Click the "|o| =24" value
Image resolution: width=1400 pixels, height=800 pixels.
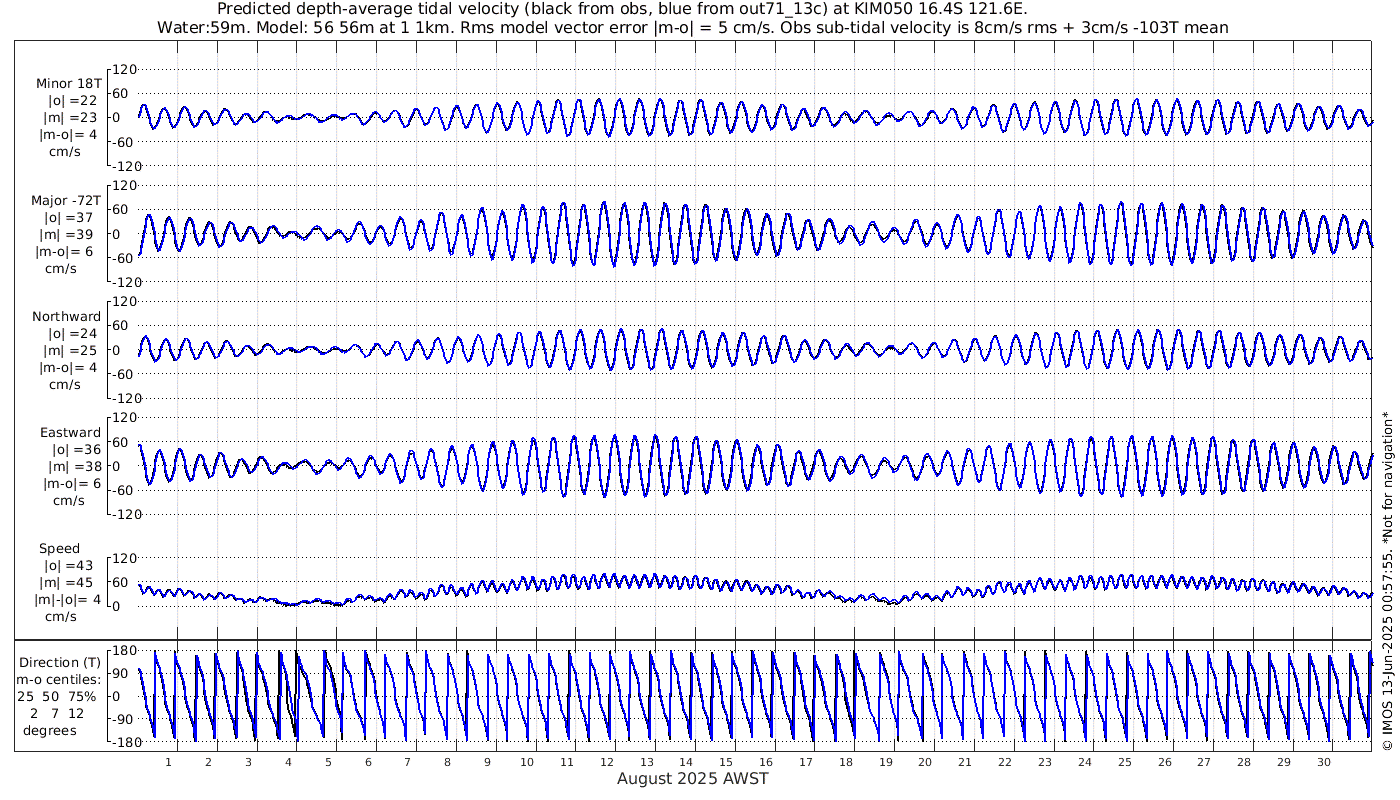click(x=69, y=334)
